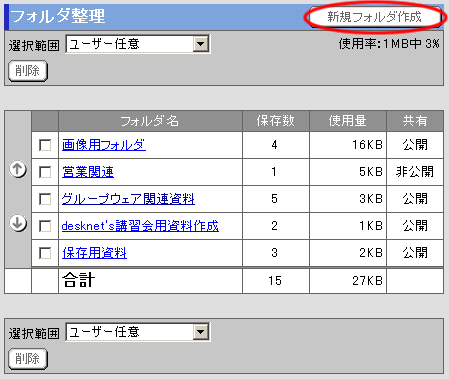Open the 画像用フォルダ link
This screenshot has height=379, width=449.
[x=104, y=145]
